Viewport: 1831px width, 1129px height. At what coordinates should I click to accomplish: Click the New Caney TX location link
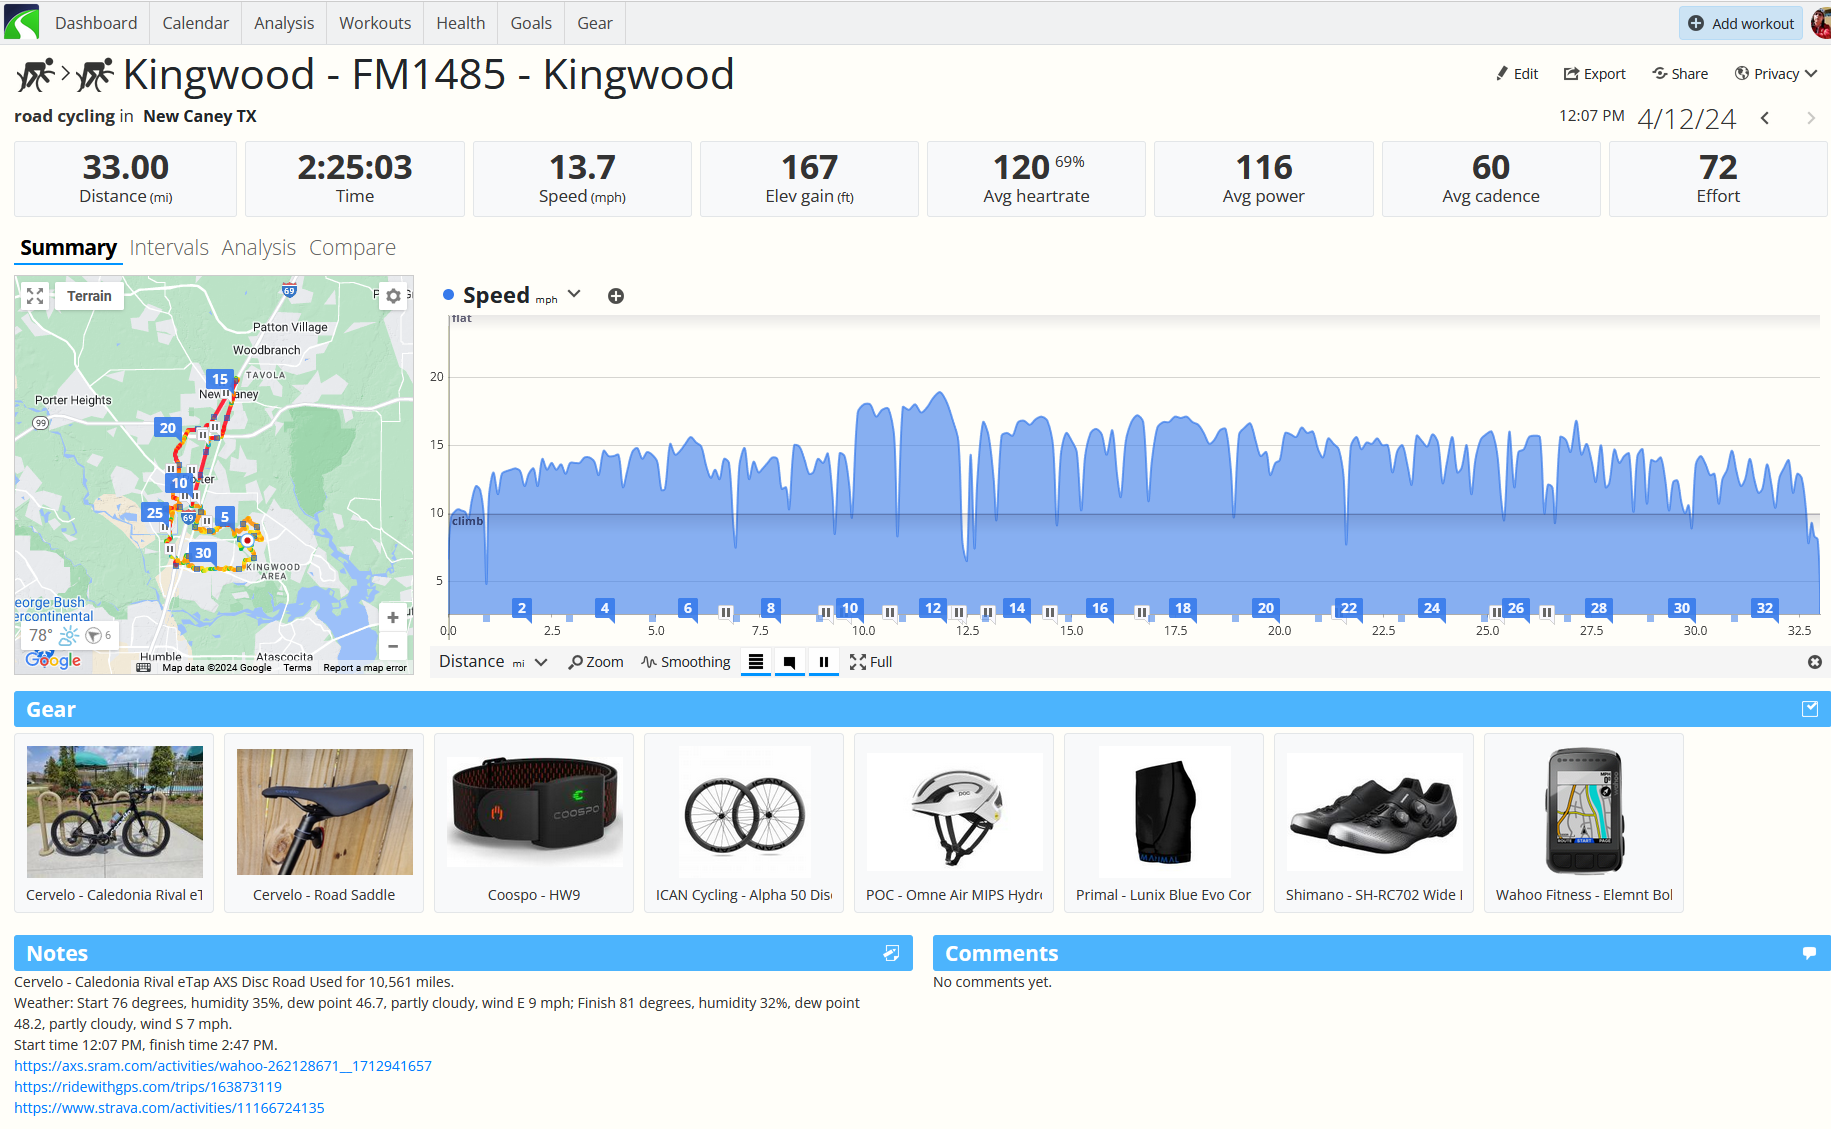[x=200, y=116]
